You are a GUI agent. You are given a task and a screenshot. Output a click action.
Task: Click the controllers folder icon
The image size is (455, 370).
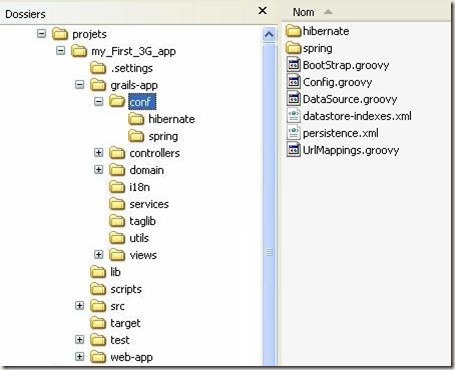117,153
